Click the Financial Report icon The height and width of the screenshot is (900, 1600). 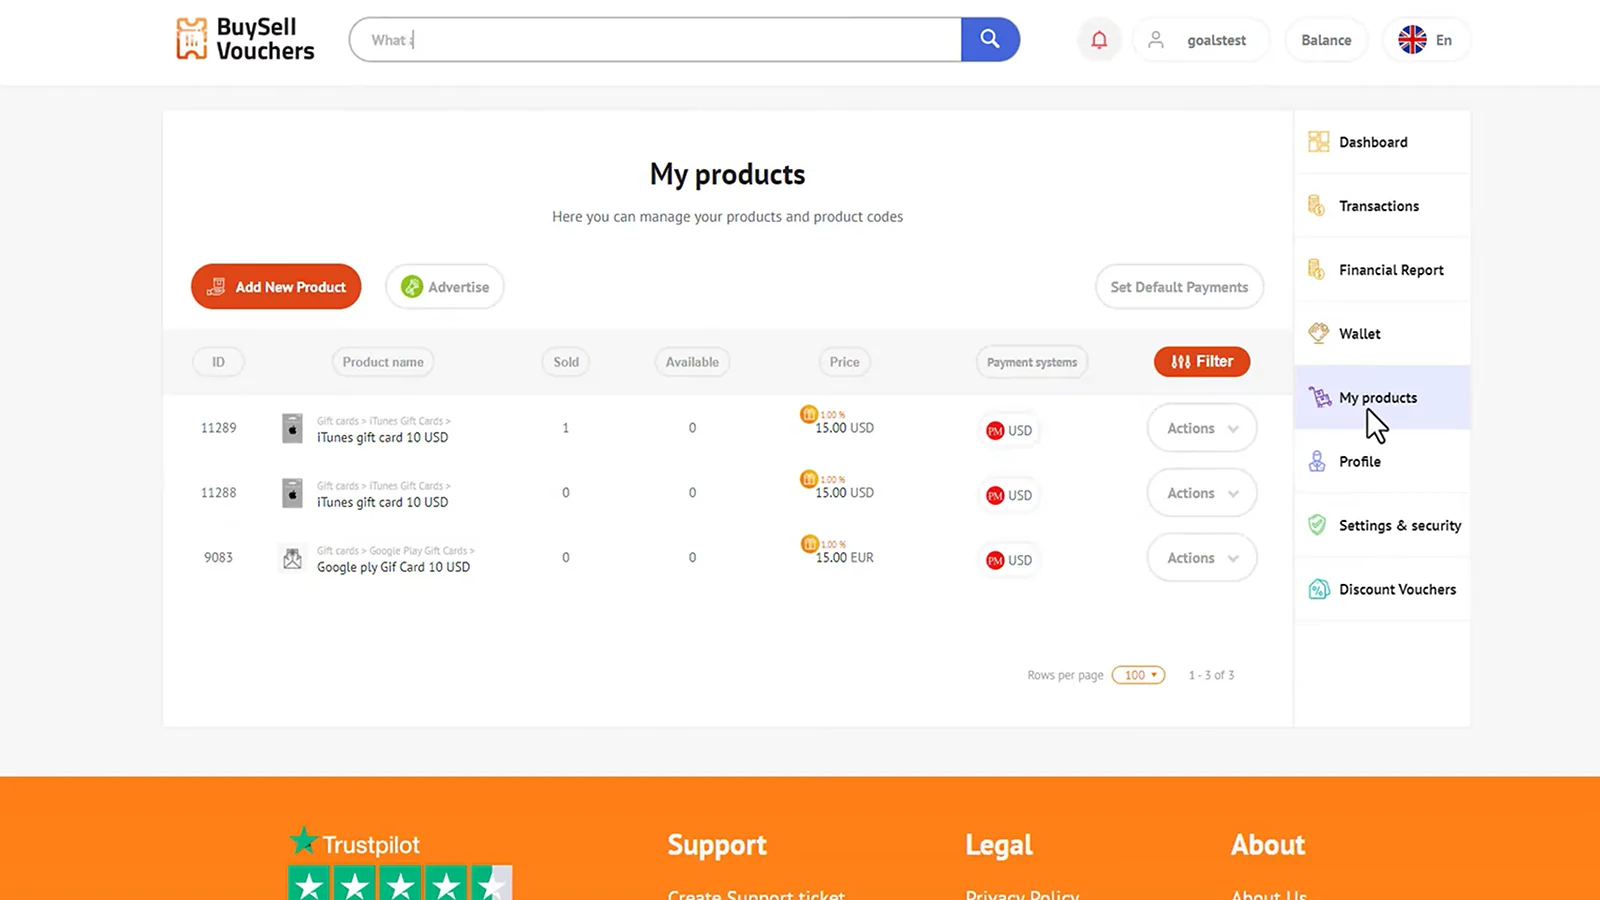point(1317,269)
